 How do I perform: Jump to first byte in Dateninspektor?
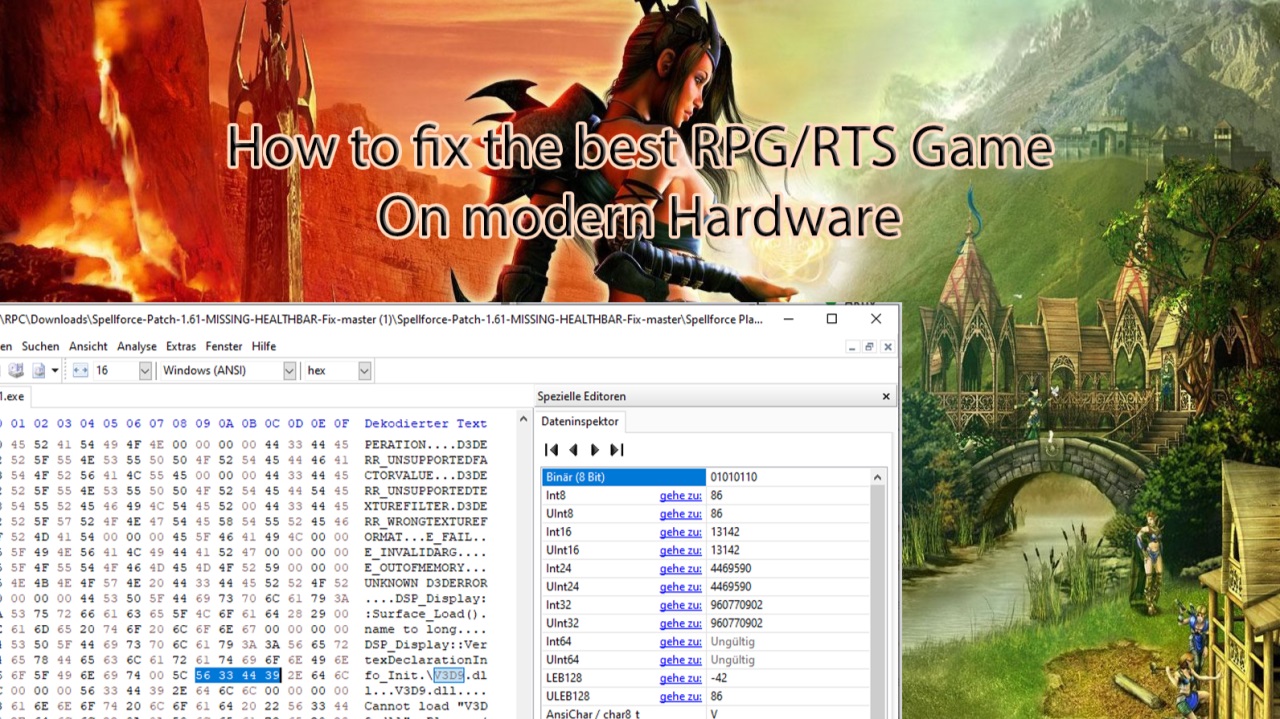(x=552, y=450)
